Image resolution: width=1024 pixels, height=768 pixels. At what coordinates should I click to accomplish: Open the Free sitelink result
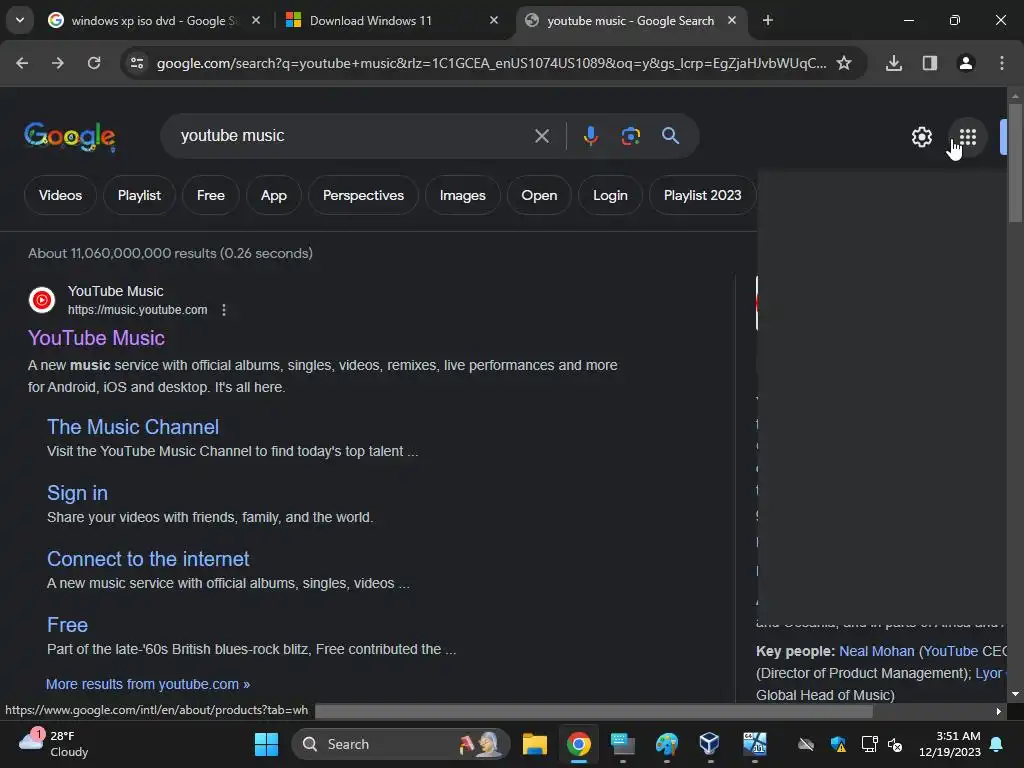coord(67,625)
